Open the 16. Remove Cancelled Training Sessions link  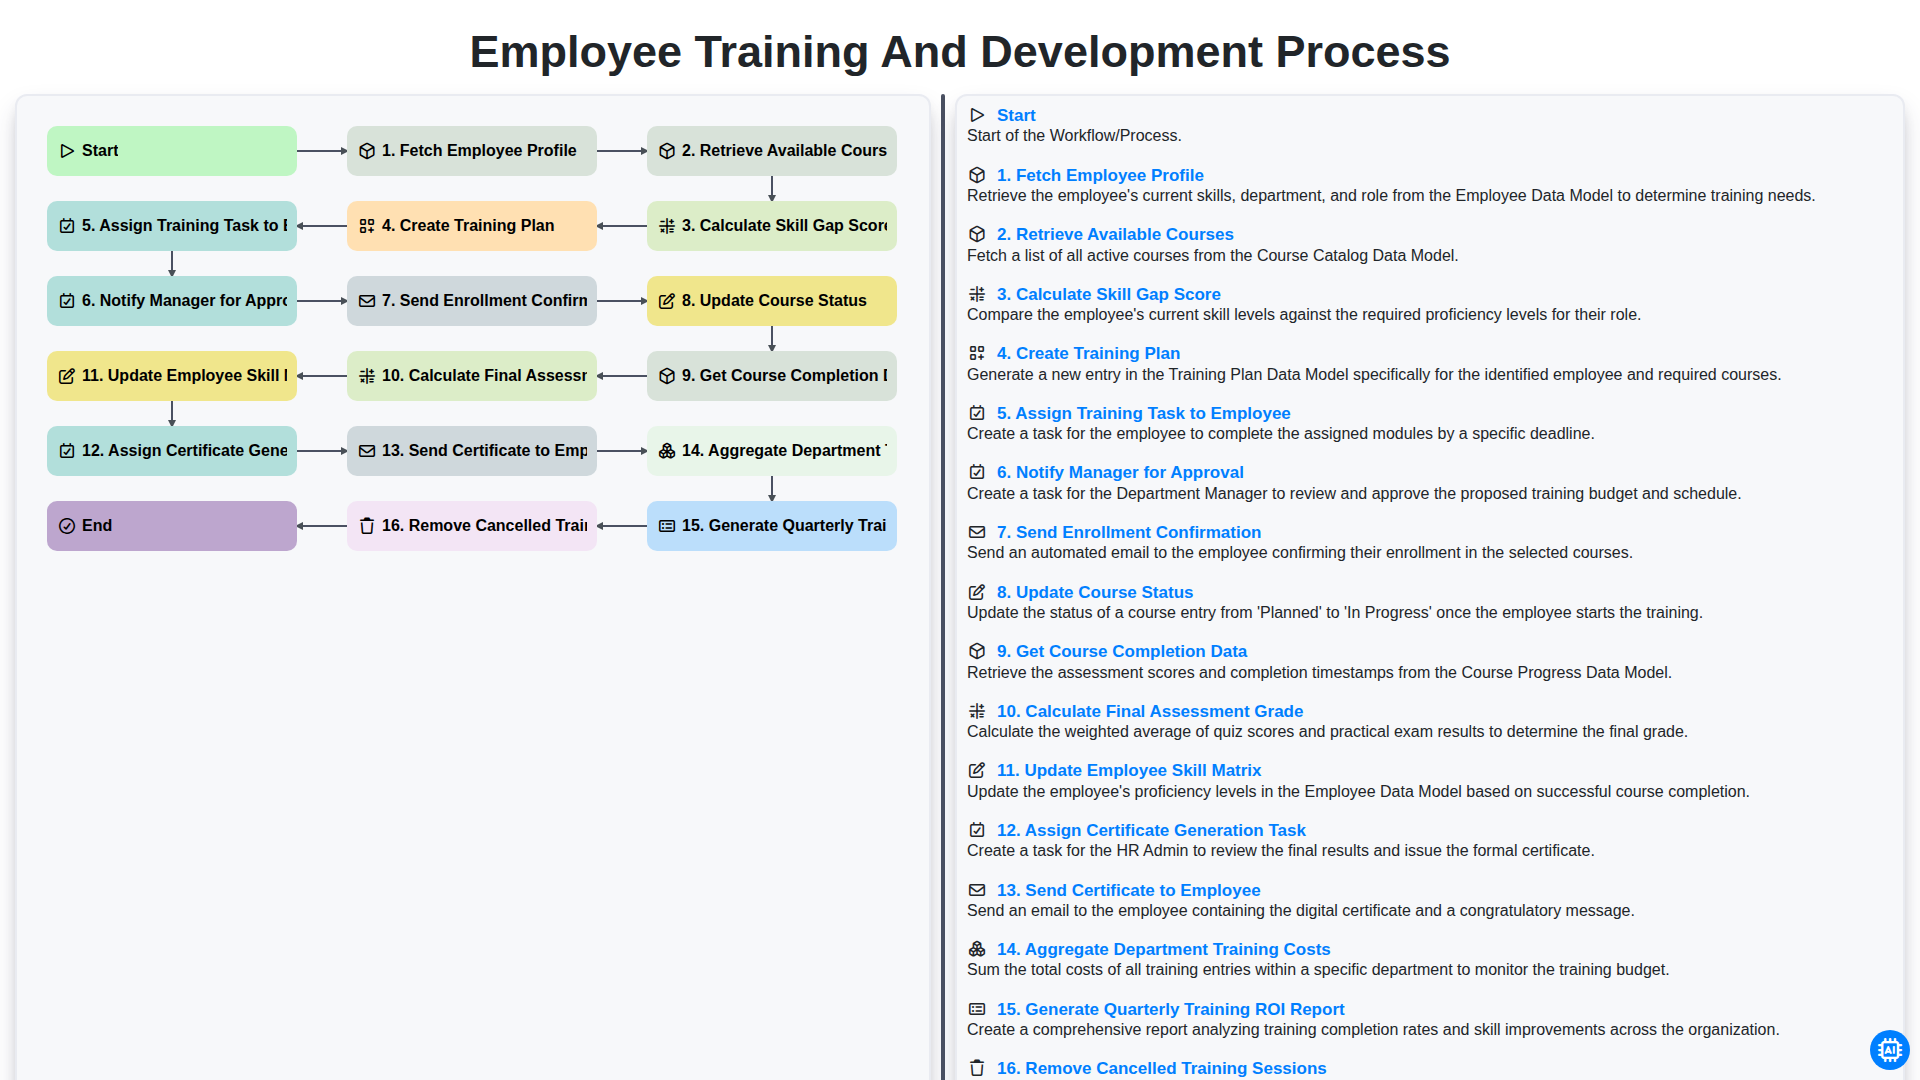click(1161, 1068)
